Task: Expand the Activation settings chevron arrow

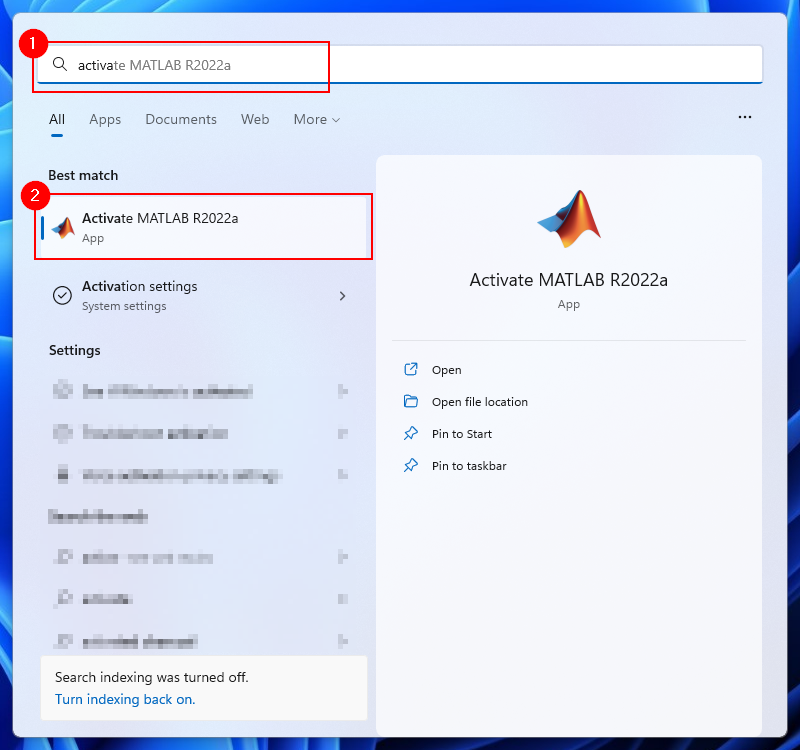Action: [342, 296]
